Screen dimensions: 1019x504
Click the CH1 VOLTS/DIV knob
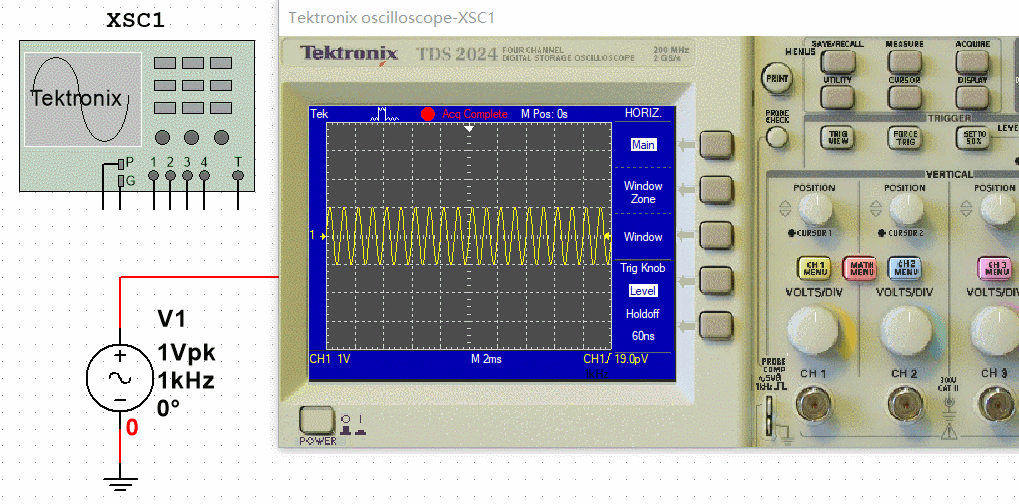813,331
